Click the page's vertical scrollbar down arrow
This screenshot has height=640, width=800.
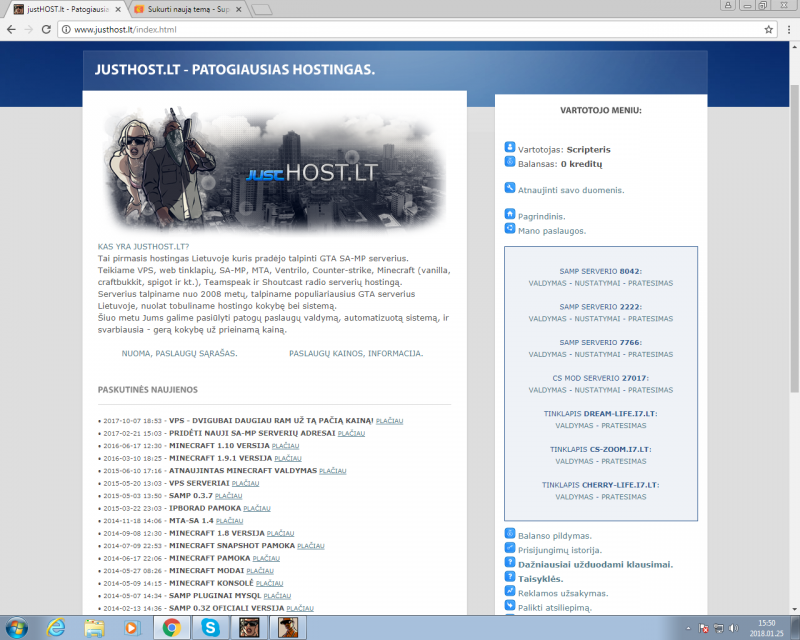click(x=794, y=608)
